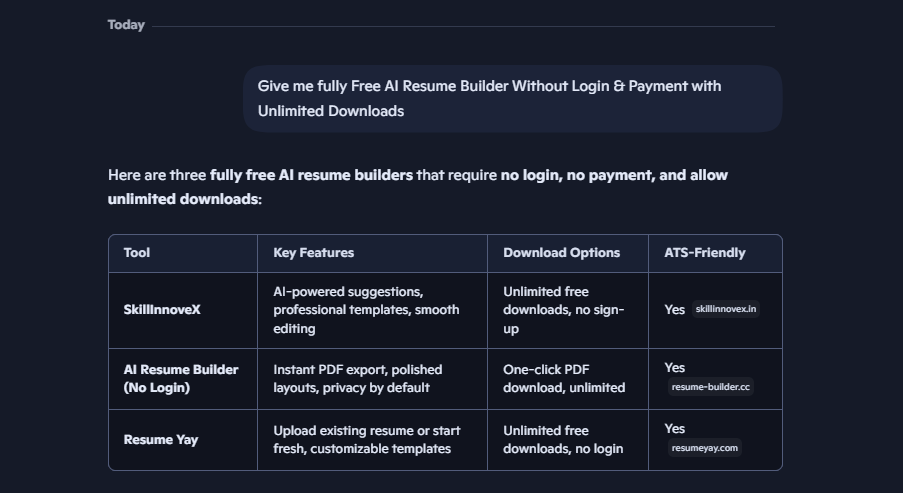Click the Instant PDF export features cell

click(x=357, y=379)
